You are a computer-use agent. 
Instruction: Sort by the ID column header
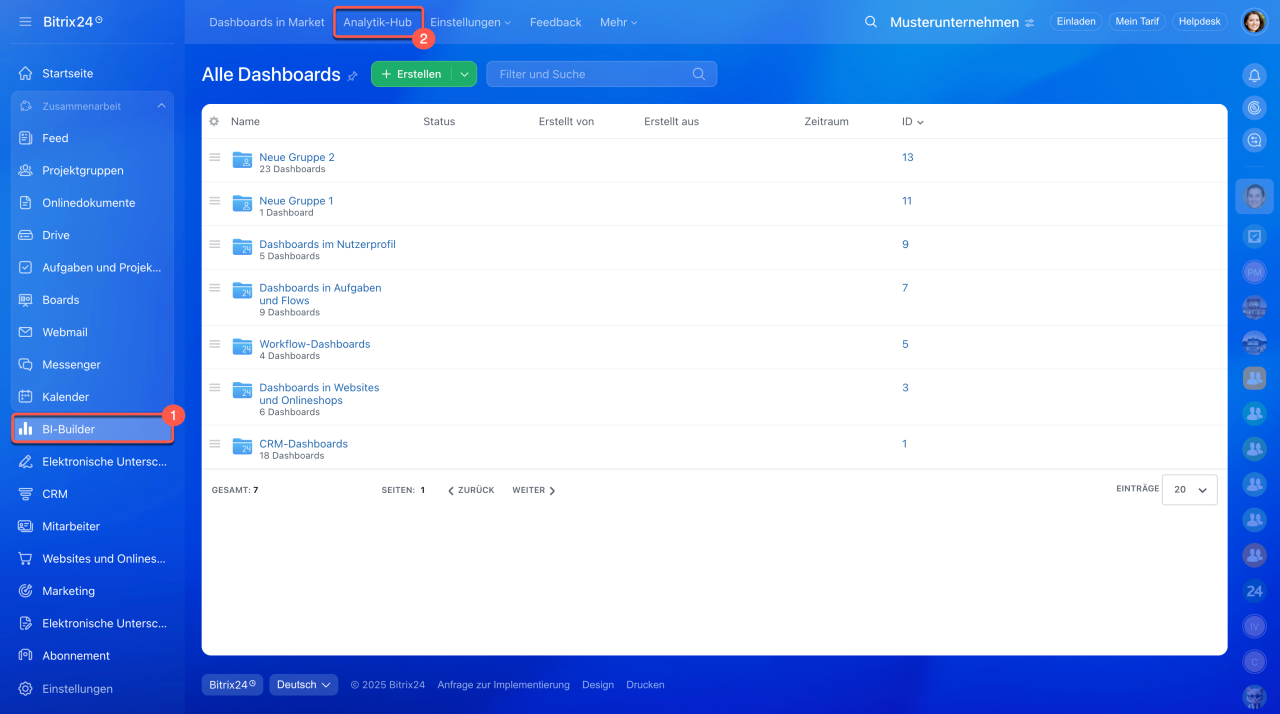pos(912,122)
